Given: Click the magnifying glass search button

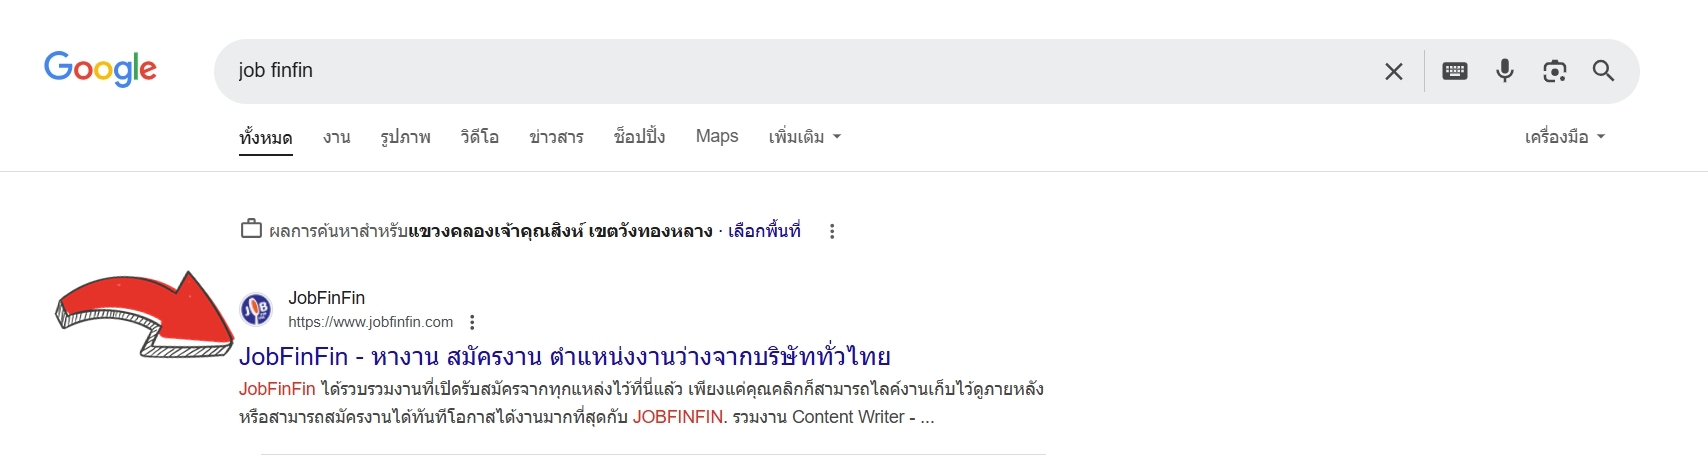Looking at the screenshot, I should pyautogui.click(x=1603, y=71).
